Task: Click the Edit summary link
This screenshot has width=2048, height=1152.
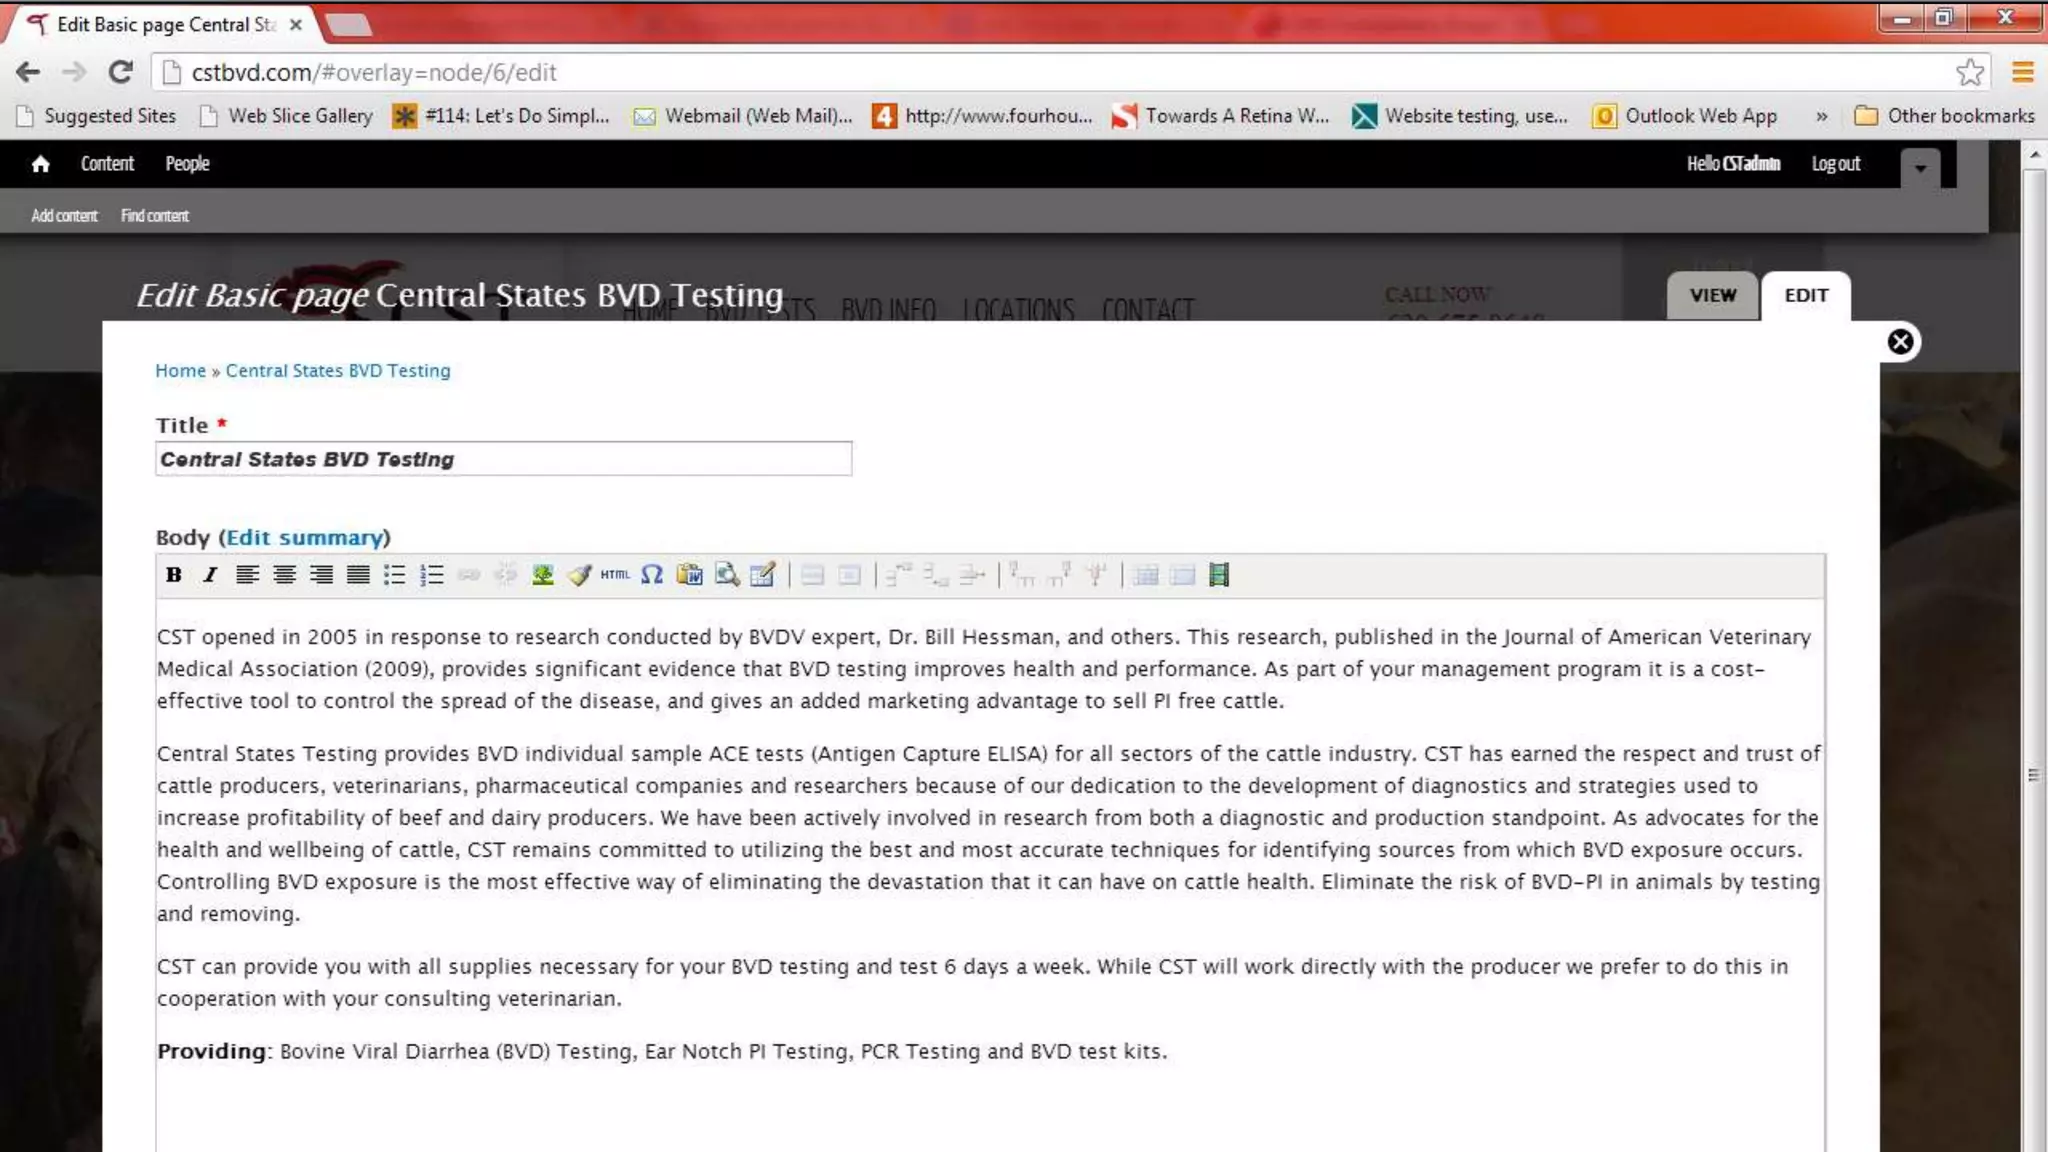Action: point(304,538)
